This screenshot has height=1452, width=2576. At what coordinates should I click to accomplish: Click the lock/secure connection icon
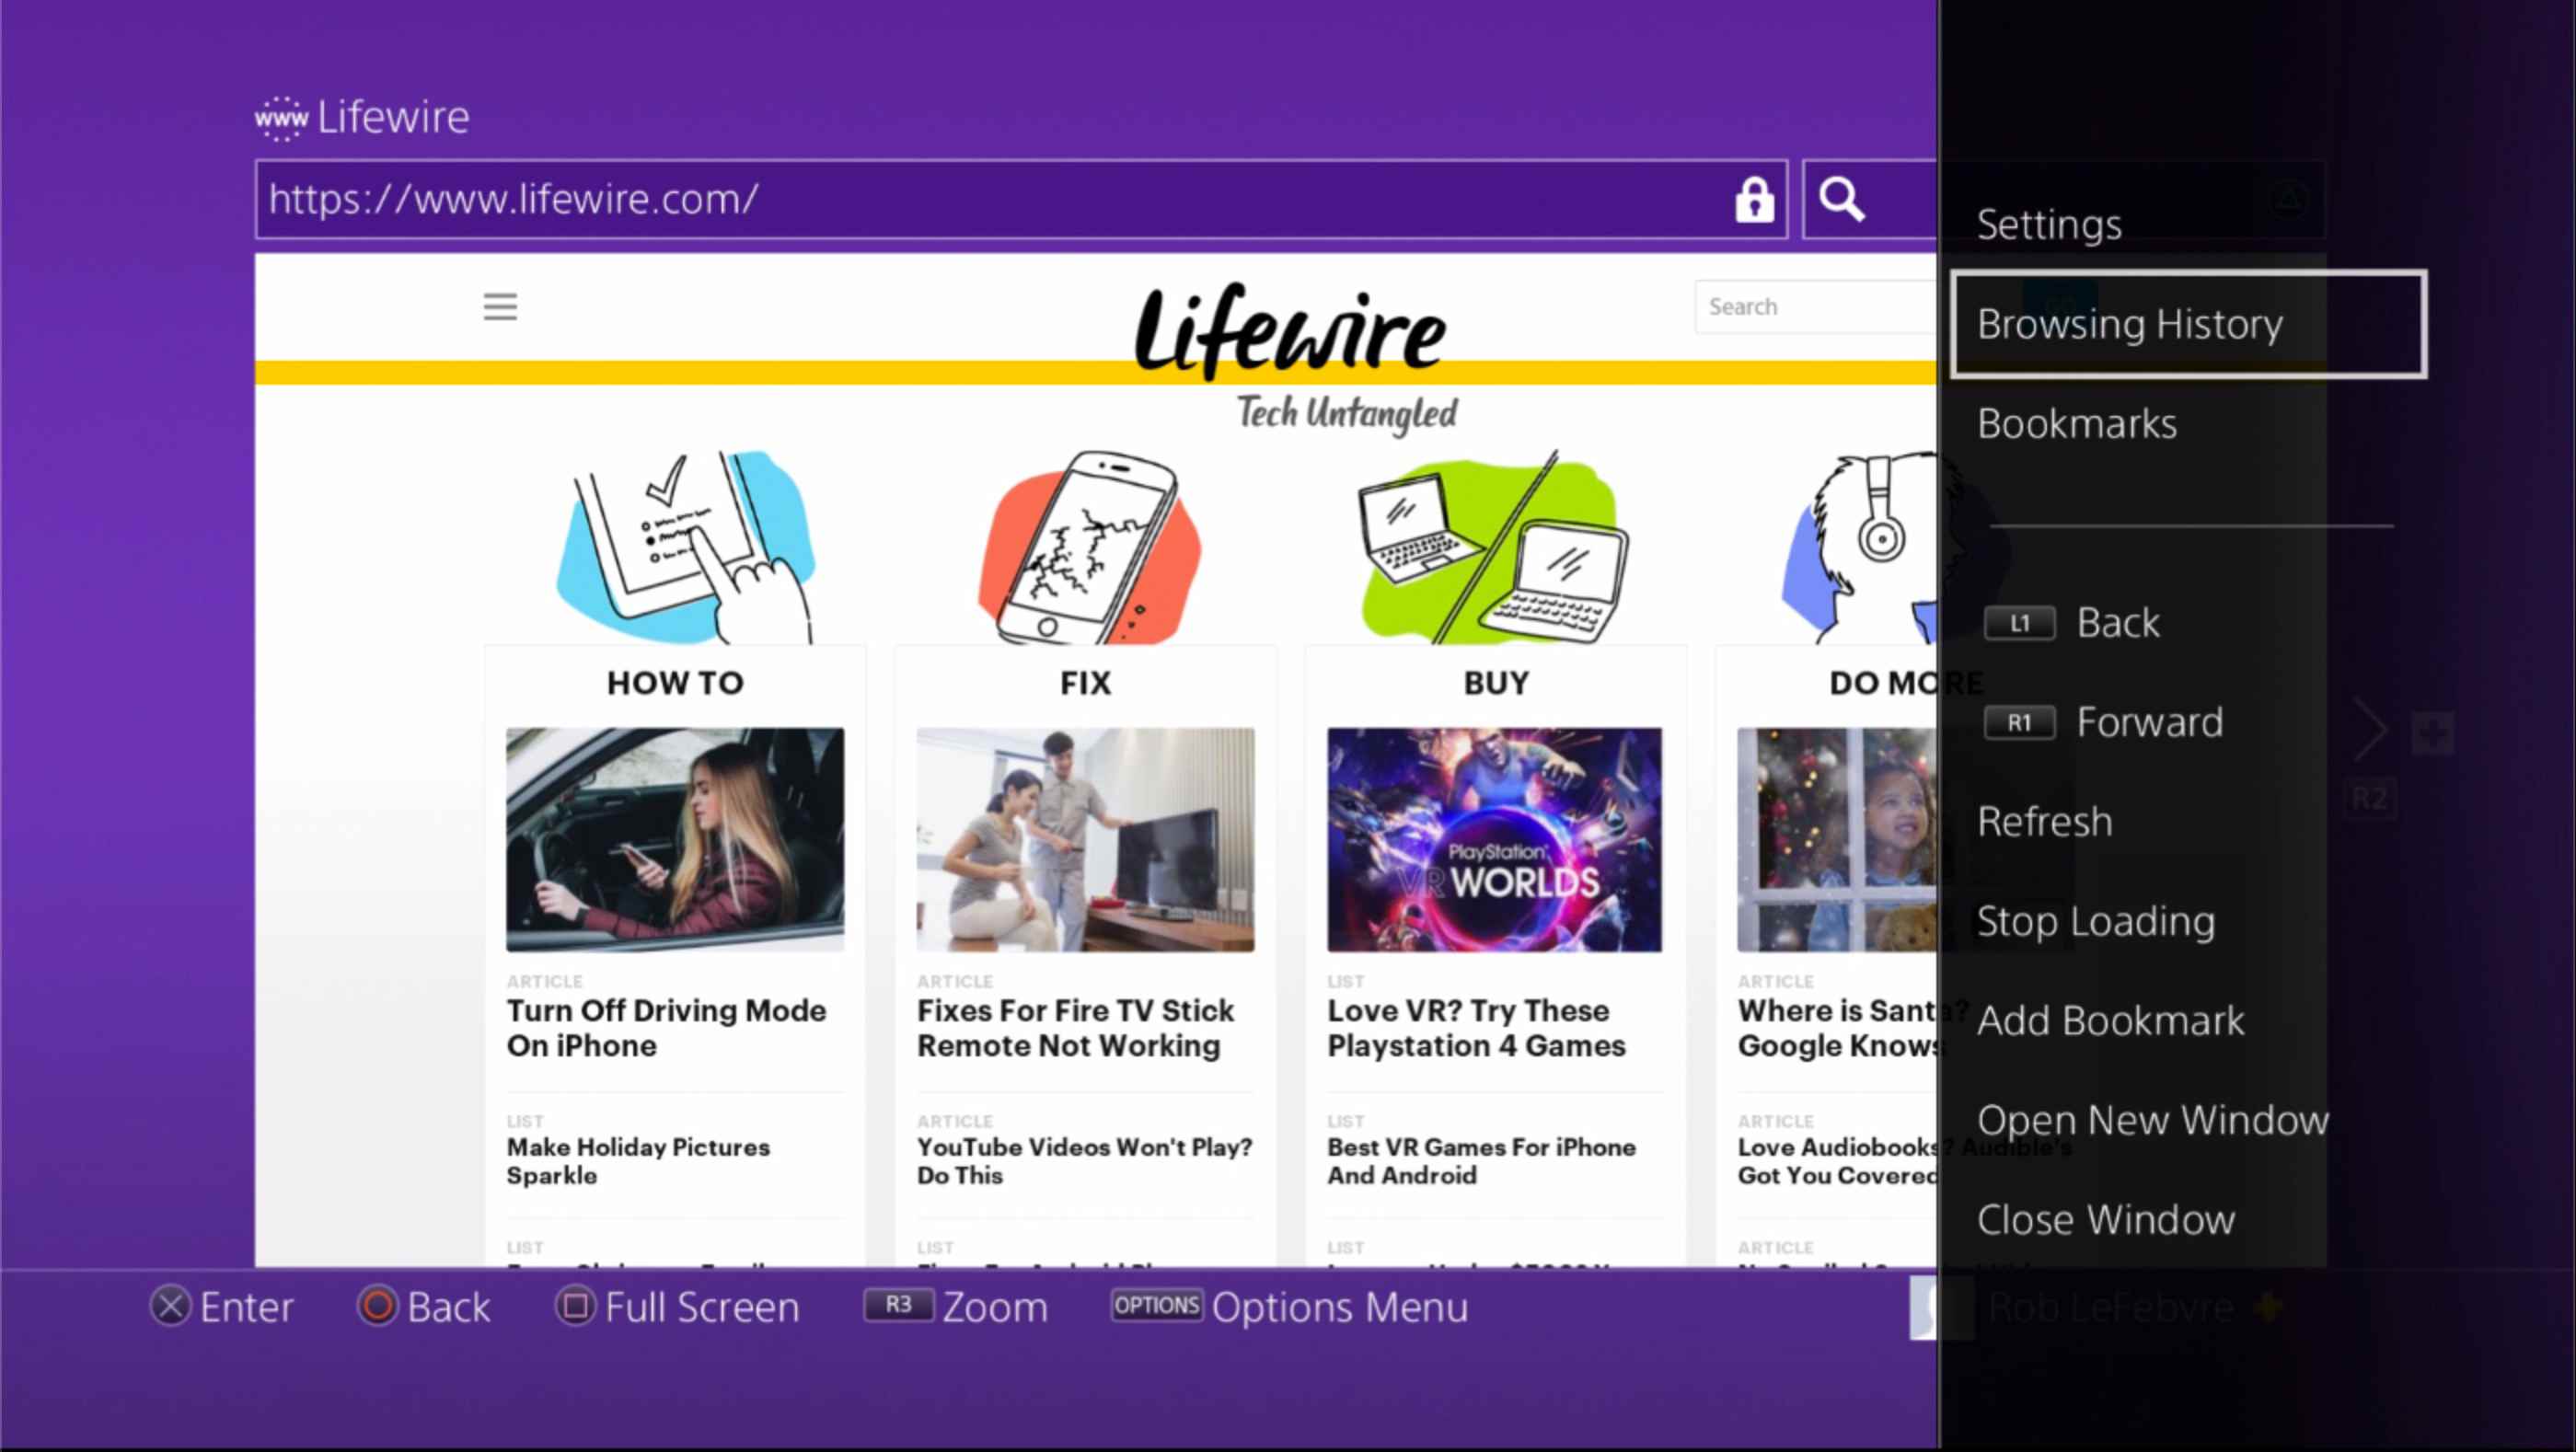[1753, 200]
